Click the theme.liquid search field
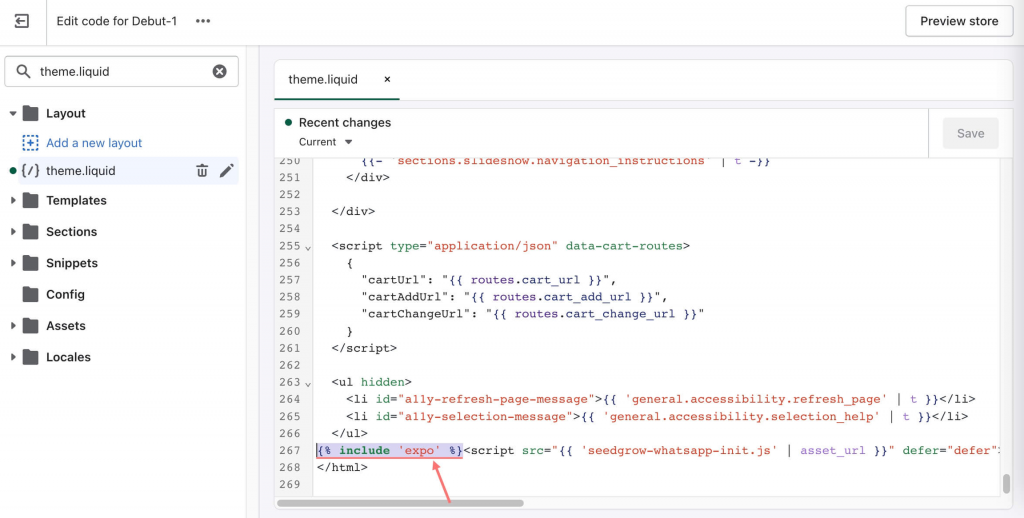 (121, 71)
